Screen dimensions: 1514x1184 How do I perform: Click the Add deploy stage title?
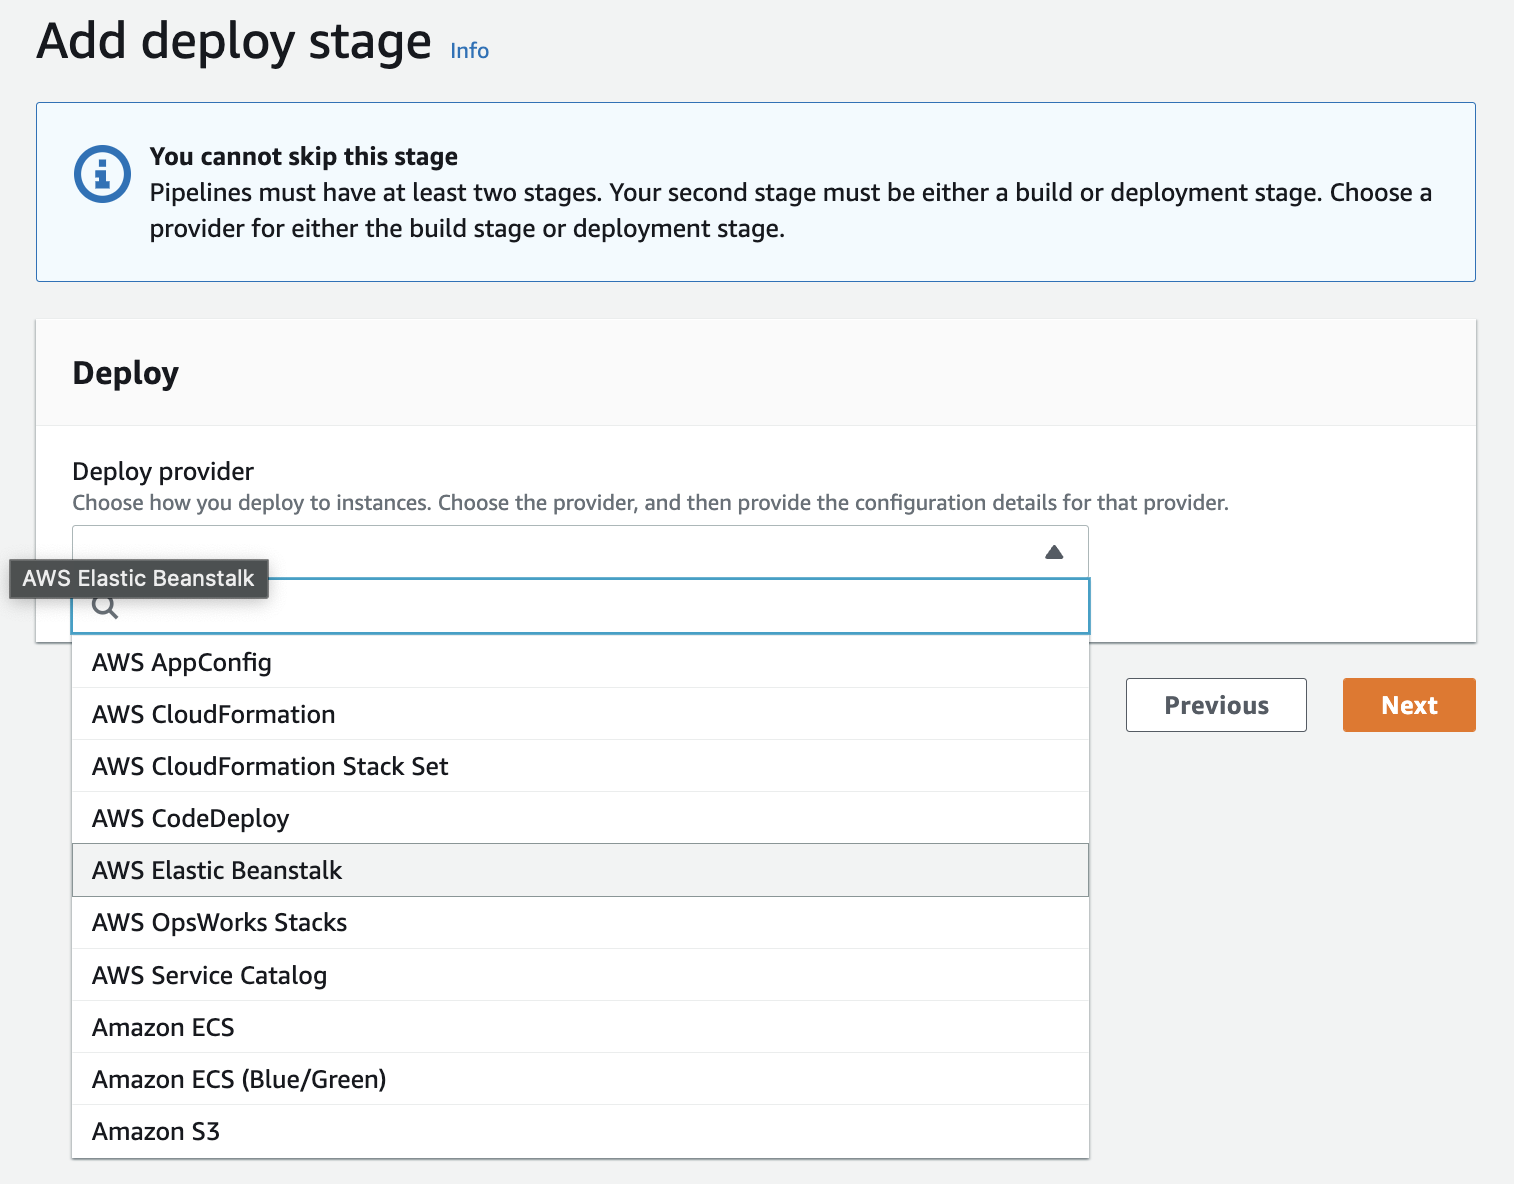(234, 42)
